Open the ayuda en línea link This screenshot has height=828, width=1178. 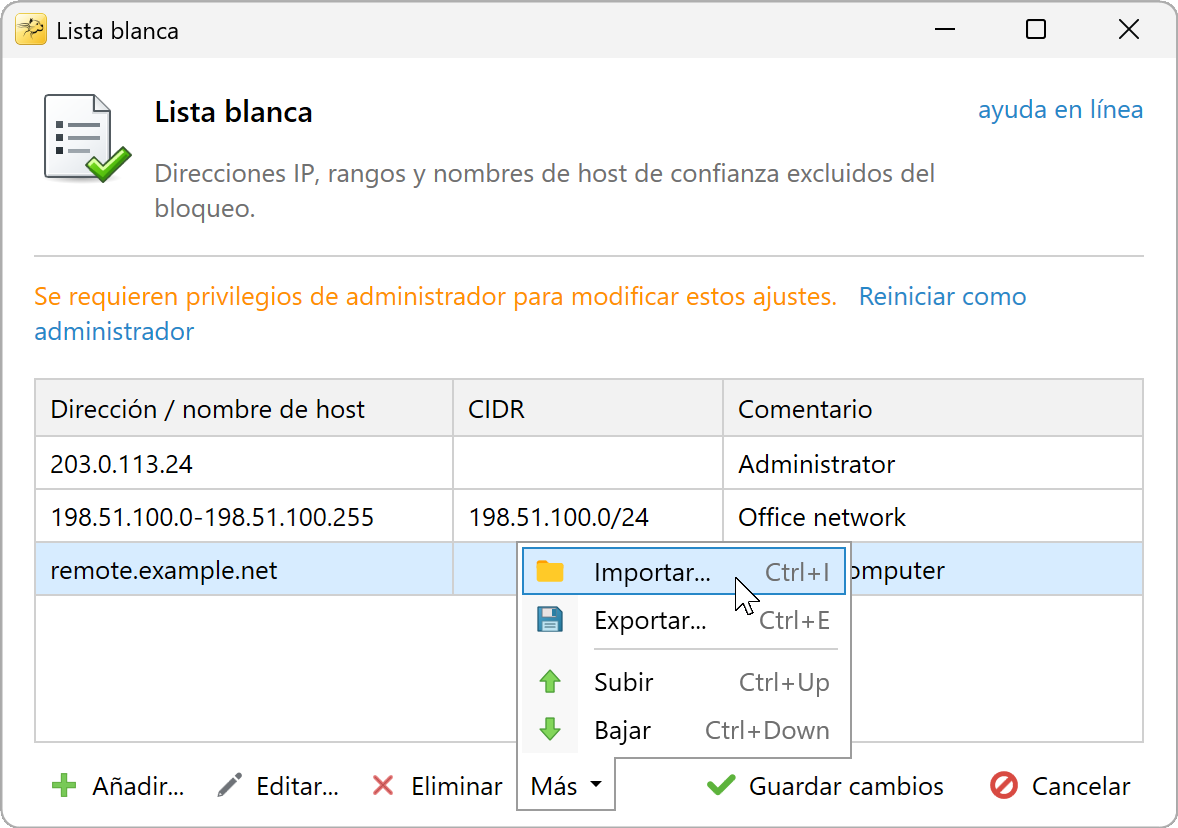pyautogui.click(x=1060, y=110)
